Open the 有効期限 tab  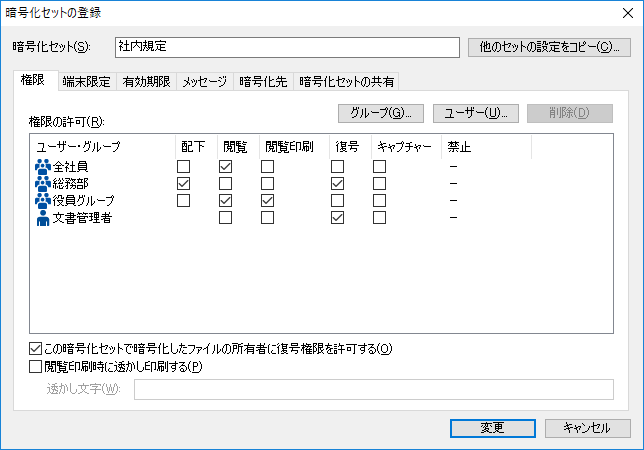click(145, 82)
